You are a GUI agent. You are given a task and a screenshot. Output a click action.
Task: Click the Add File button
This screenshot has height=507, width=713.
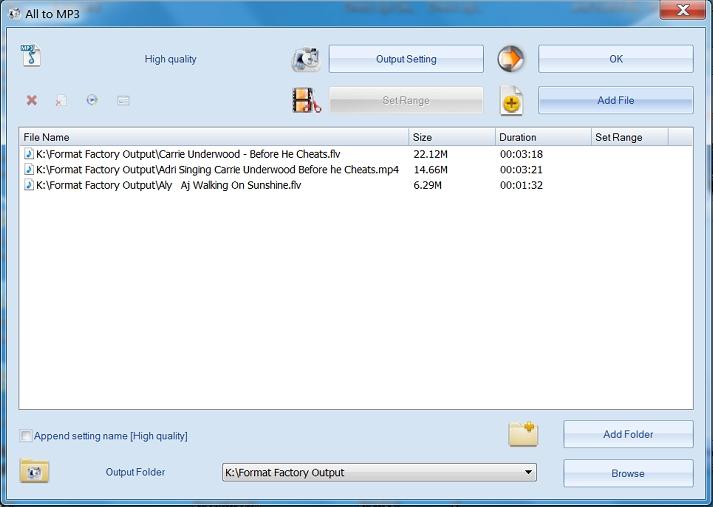pos(616,100)
